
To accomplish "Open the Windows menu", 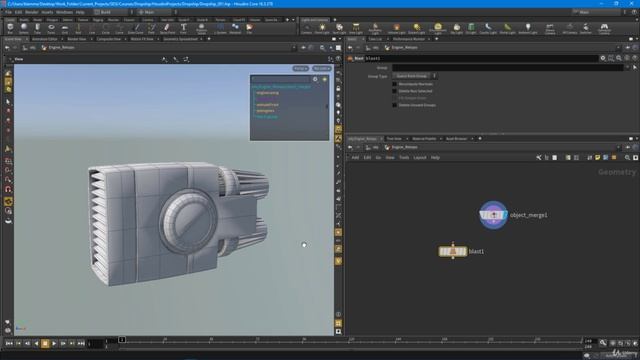I will [64, 12].
